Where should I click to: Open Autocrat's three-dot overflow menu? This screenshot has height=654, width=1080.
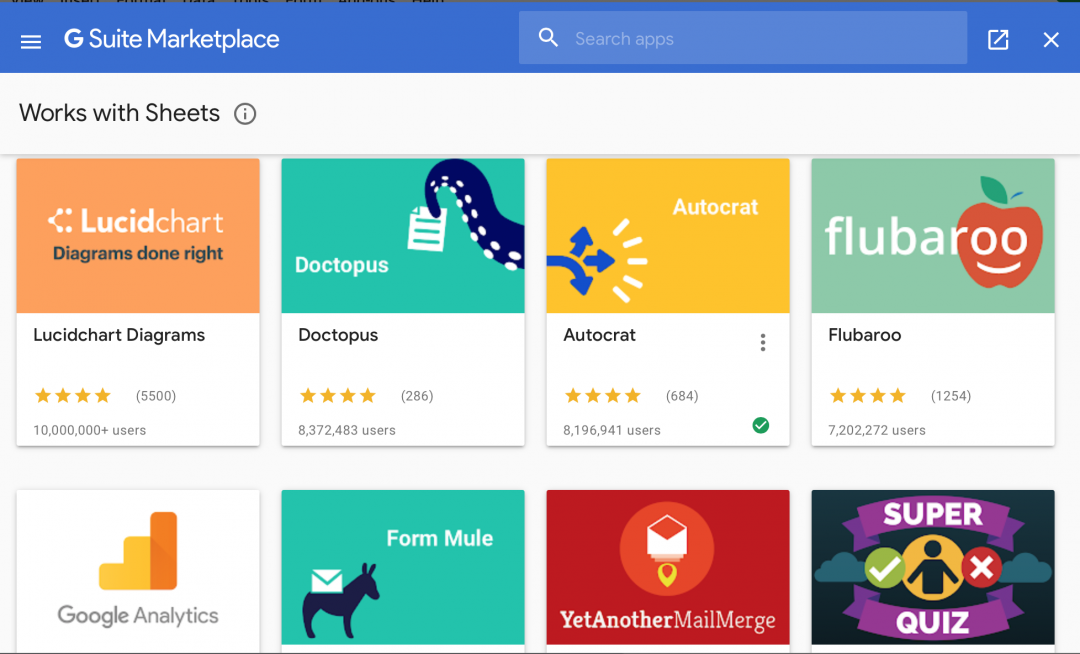(763, 341)
